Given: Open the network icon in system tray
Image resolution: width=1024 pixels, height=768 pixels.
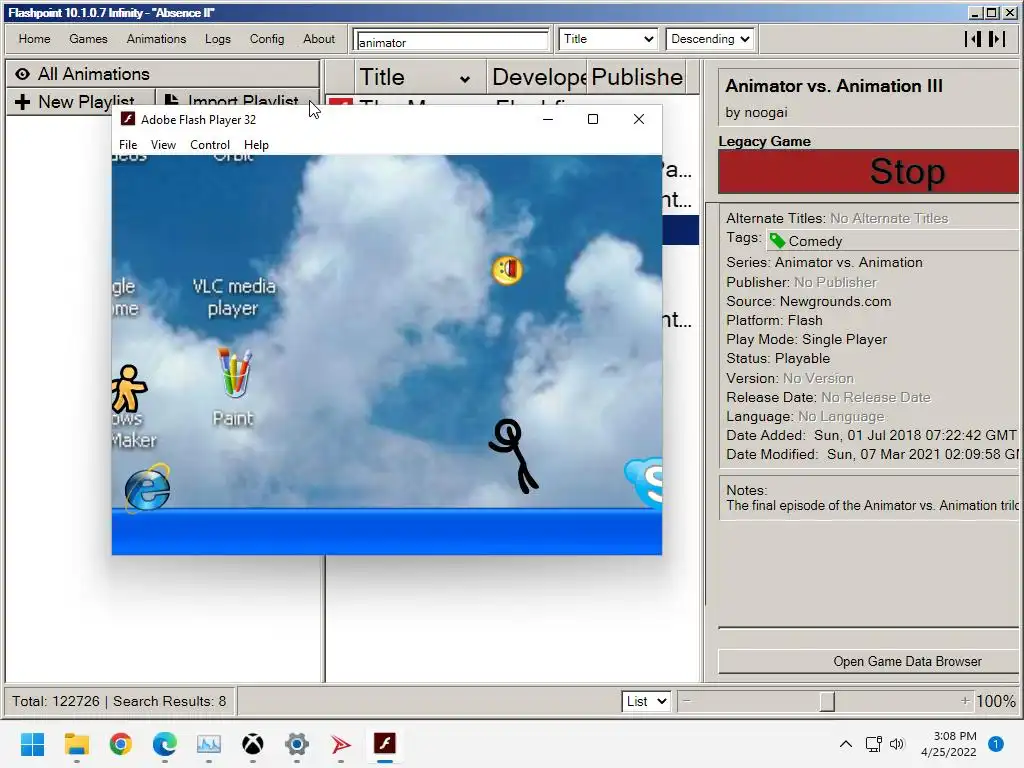Looking at the screenshot, I should click(873, 744).
